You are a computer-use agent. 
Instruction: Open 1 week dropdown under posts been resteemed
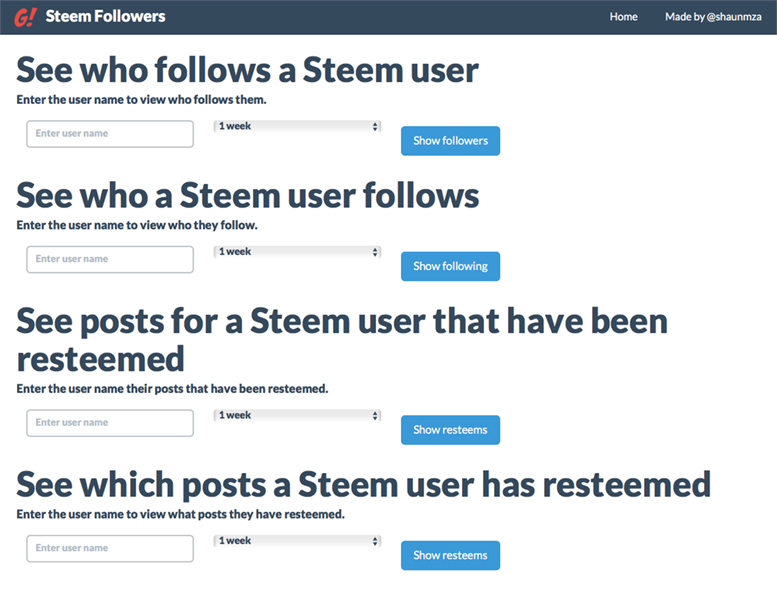pyautogui.click(x=297, y=415)
